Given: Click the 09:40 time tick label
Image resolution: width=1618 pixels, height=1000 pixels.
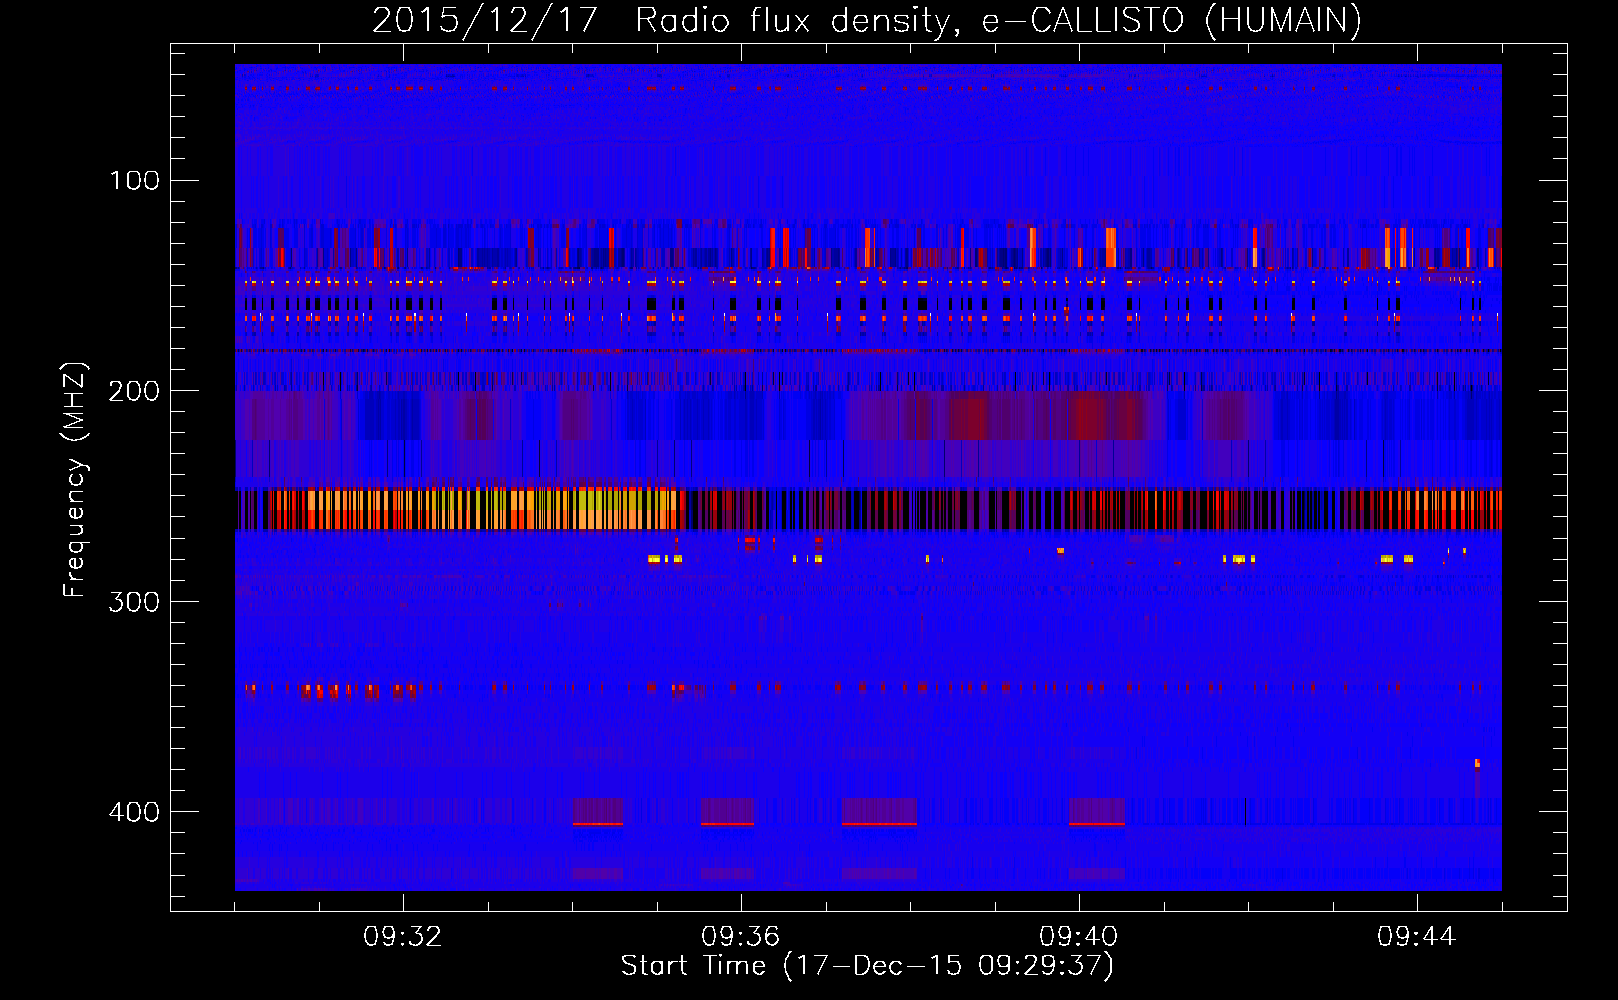Looking at the screenshot, I should [x=1079, y=937].
